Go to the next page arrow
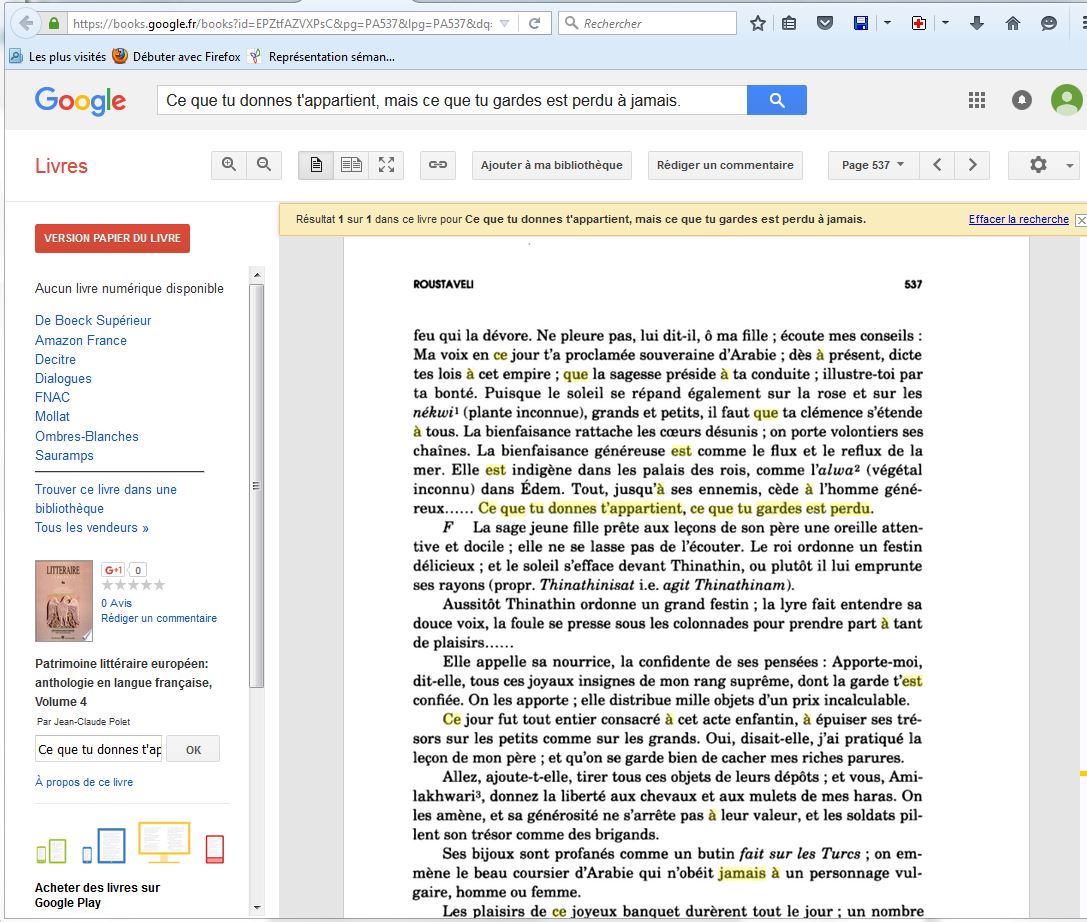The image size is (1087, 922). tap(972, 165)
